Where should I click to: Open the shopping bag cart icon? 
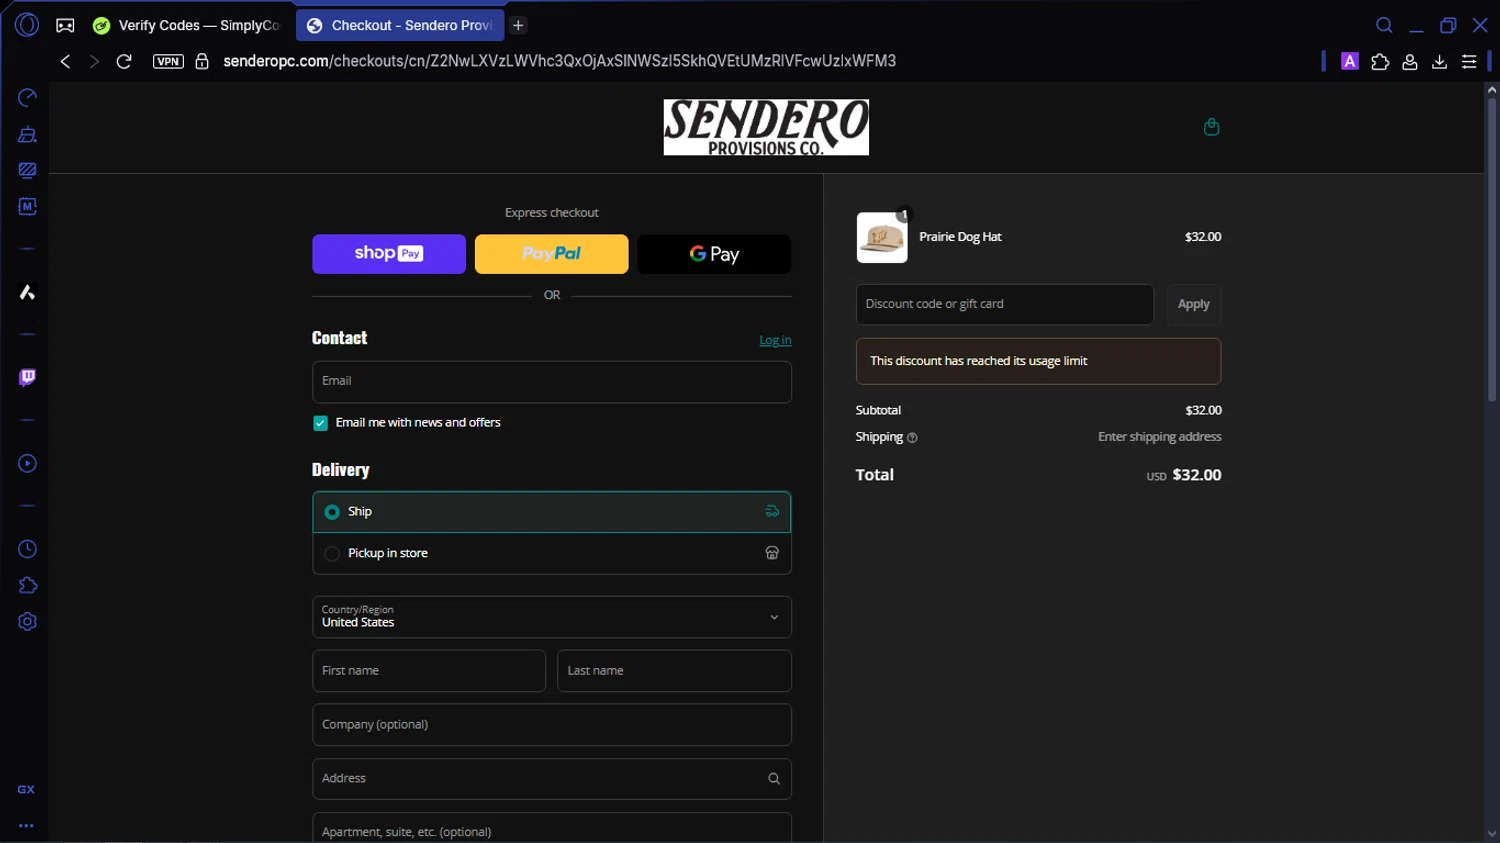1211,127
